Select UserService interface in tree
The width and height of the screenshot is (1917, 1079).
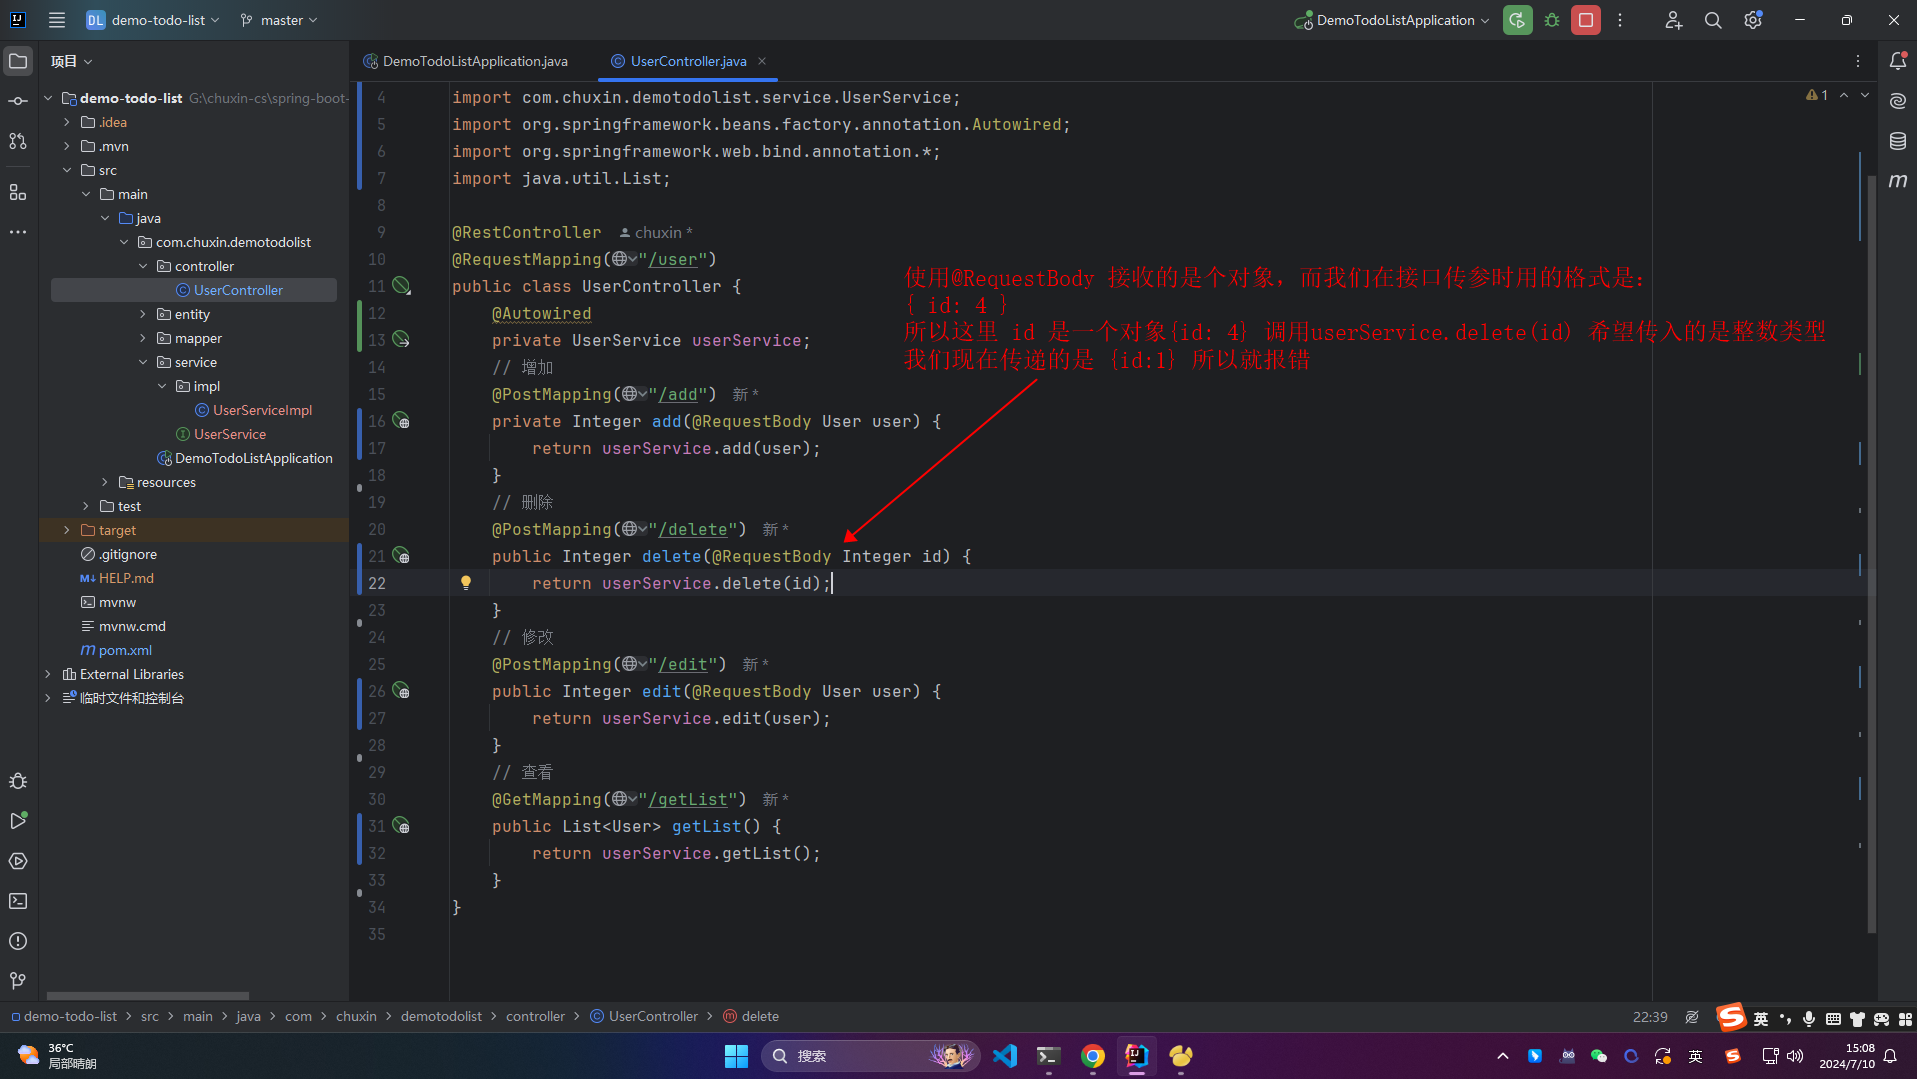(x=230, y=434)
